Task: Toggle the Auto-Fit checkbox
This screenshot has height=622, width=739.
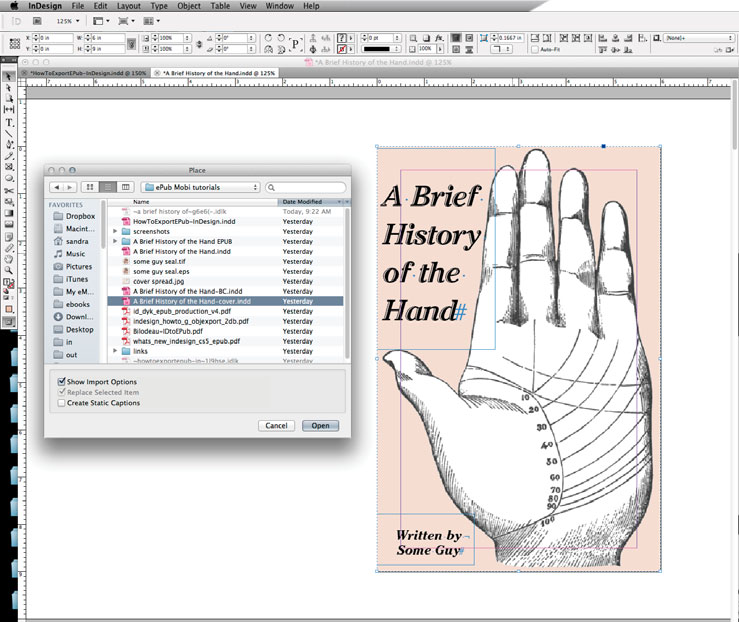Action: click(x=535, y=49)
